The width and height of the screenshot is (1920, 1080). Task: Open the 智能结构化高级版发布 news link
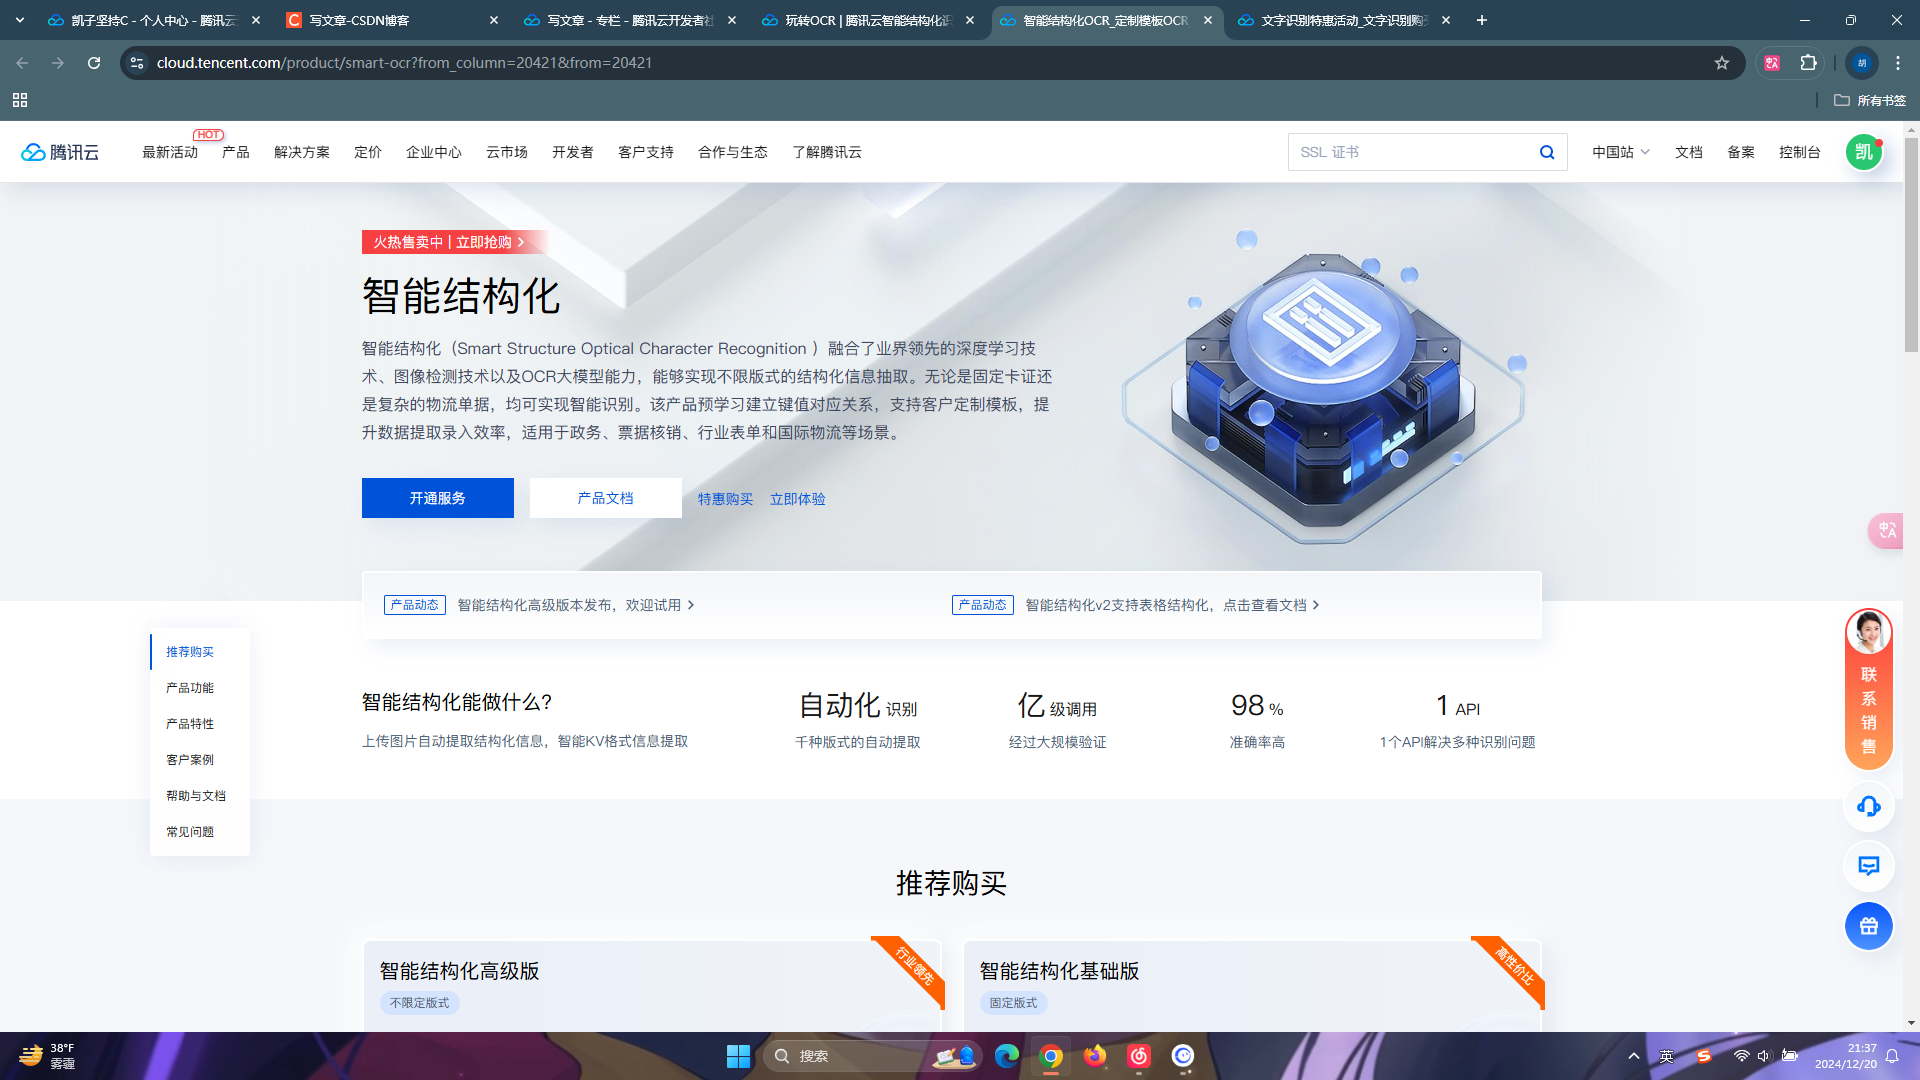click(x=576, y=605)
